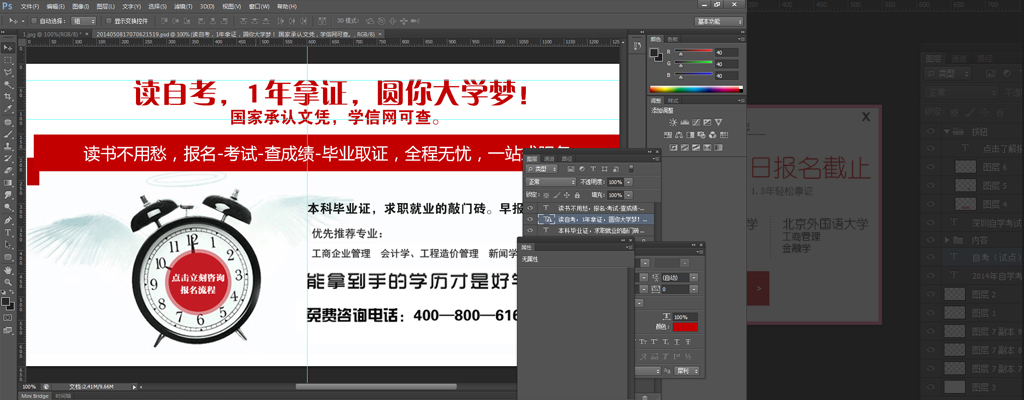Hide the 读自考 text layer via eye icon
Screen dimensions: 1024x400
531,219
